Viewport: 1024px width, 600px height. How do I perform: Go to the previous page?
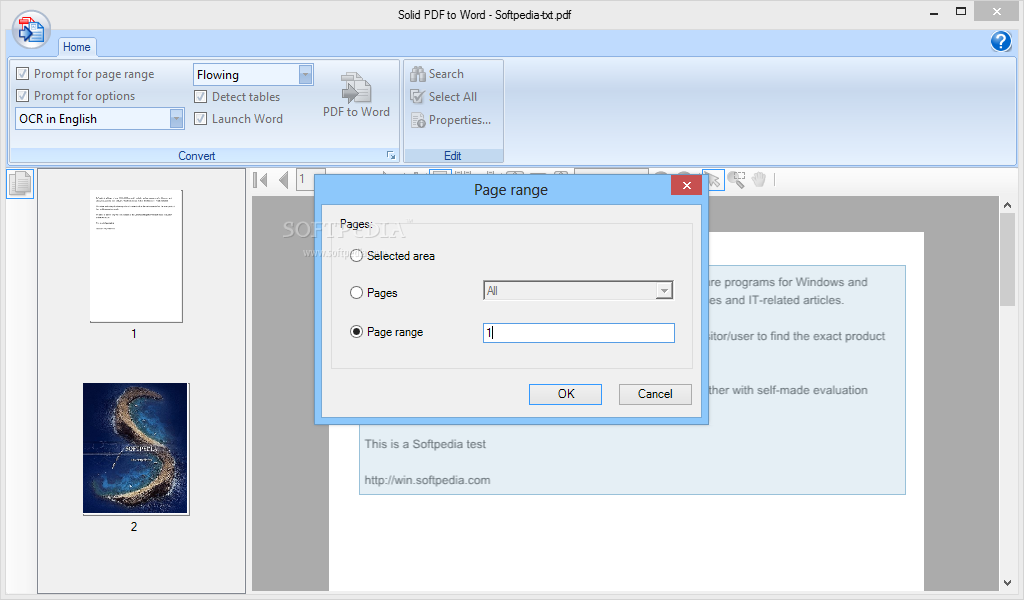pyautogui.click(x=283, y=180)
